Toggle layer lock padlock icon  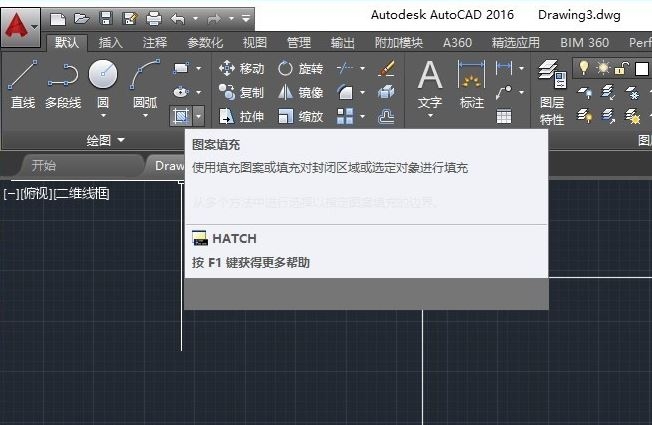coord(621,68)
